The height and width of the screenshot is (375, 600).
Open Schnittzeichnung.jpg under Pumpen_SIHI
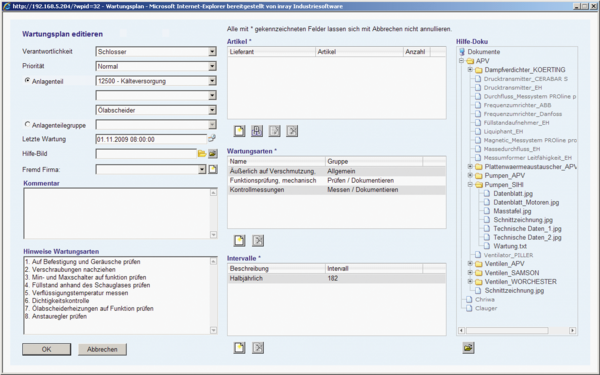pos(523,220)
